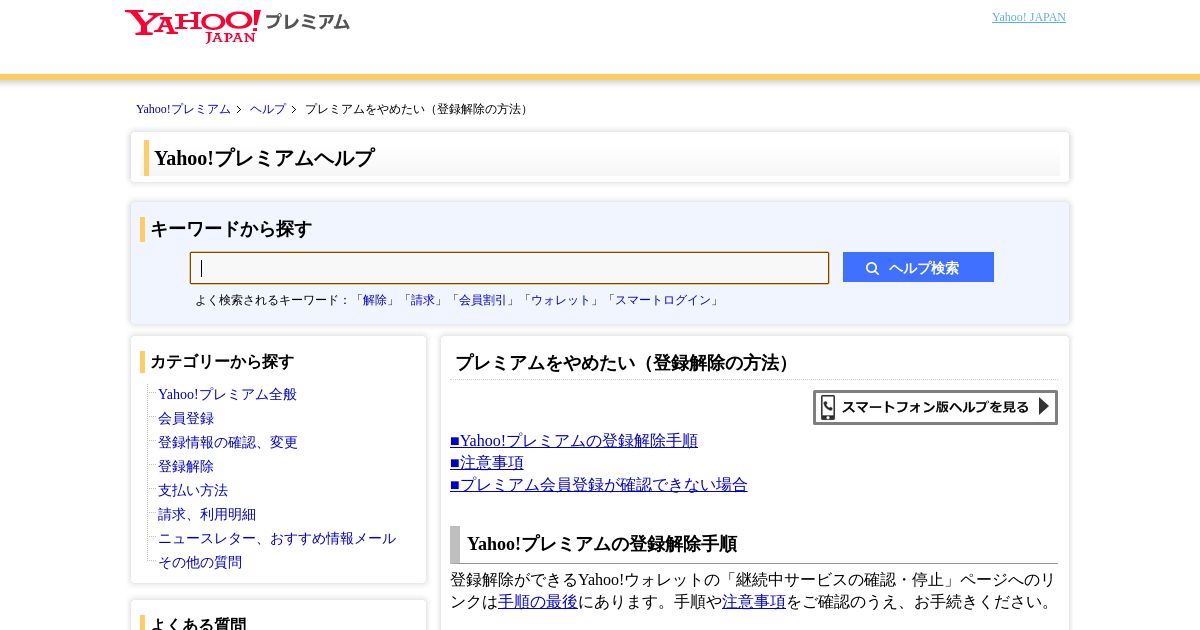The width and height of the screenshot is (1200, 630).
Task: Click the Yahoo!プレミアムヘルプ page heading
Action: [264, 158]
